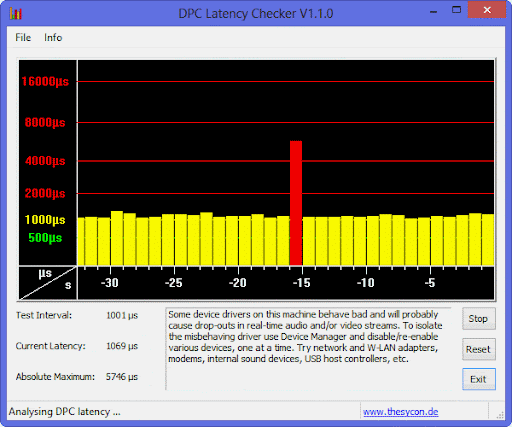Click the -30 time axis label

point(109,283)
